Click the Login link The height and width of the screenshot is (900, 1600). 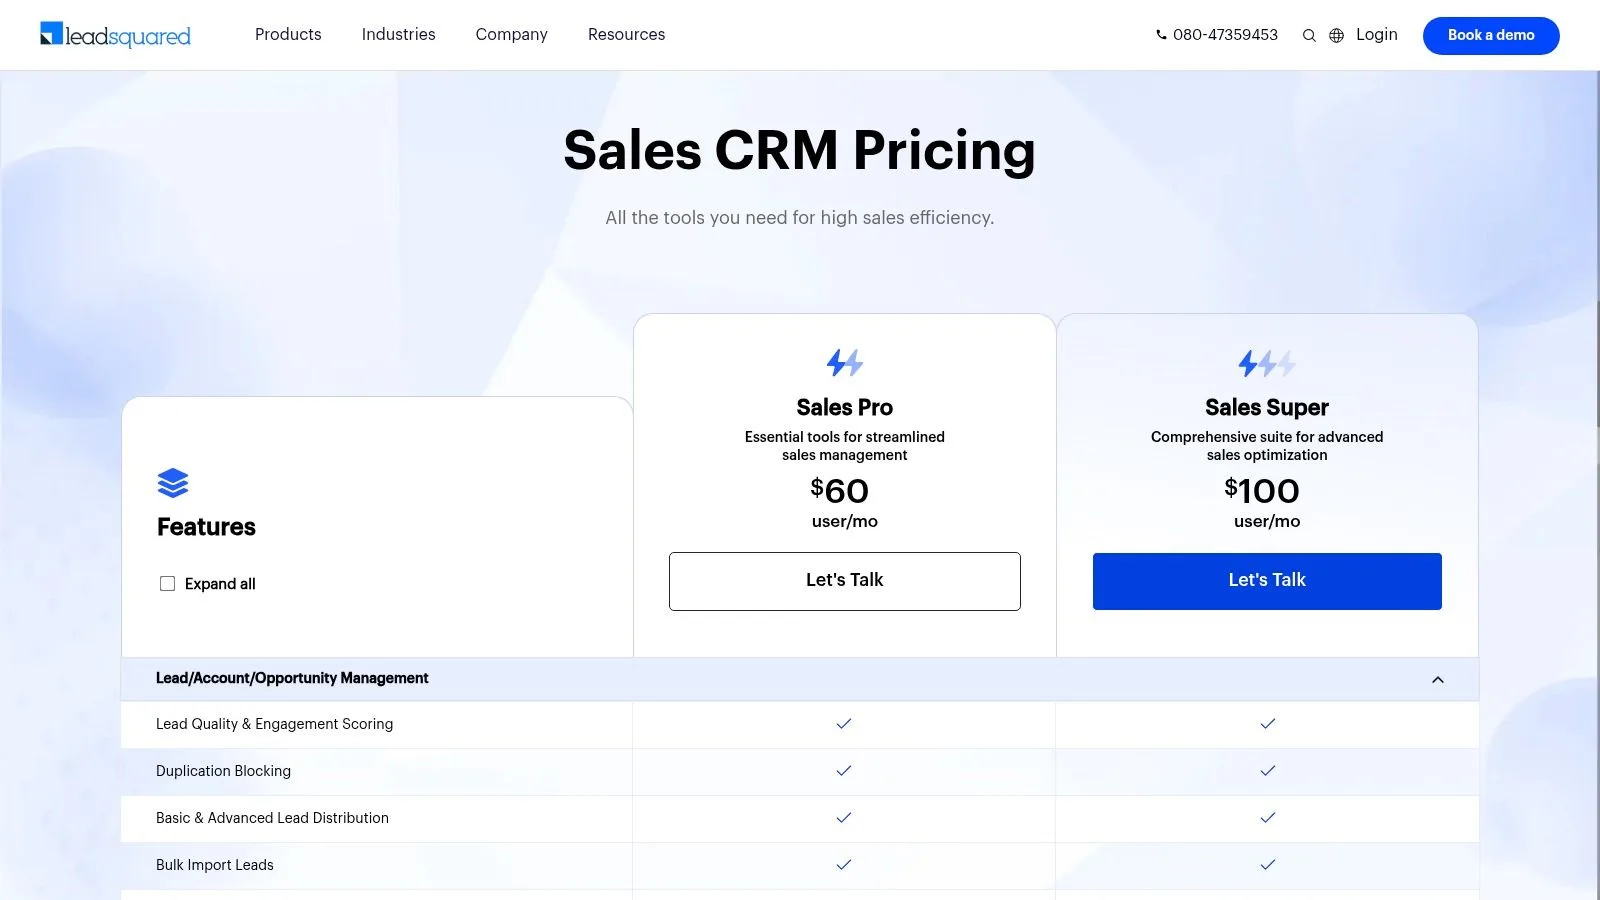pyautogui.click(x=1377, y=35)
